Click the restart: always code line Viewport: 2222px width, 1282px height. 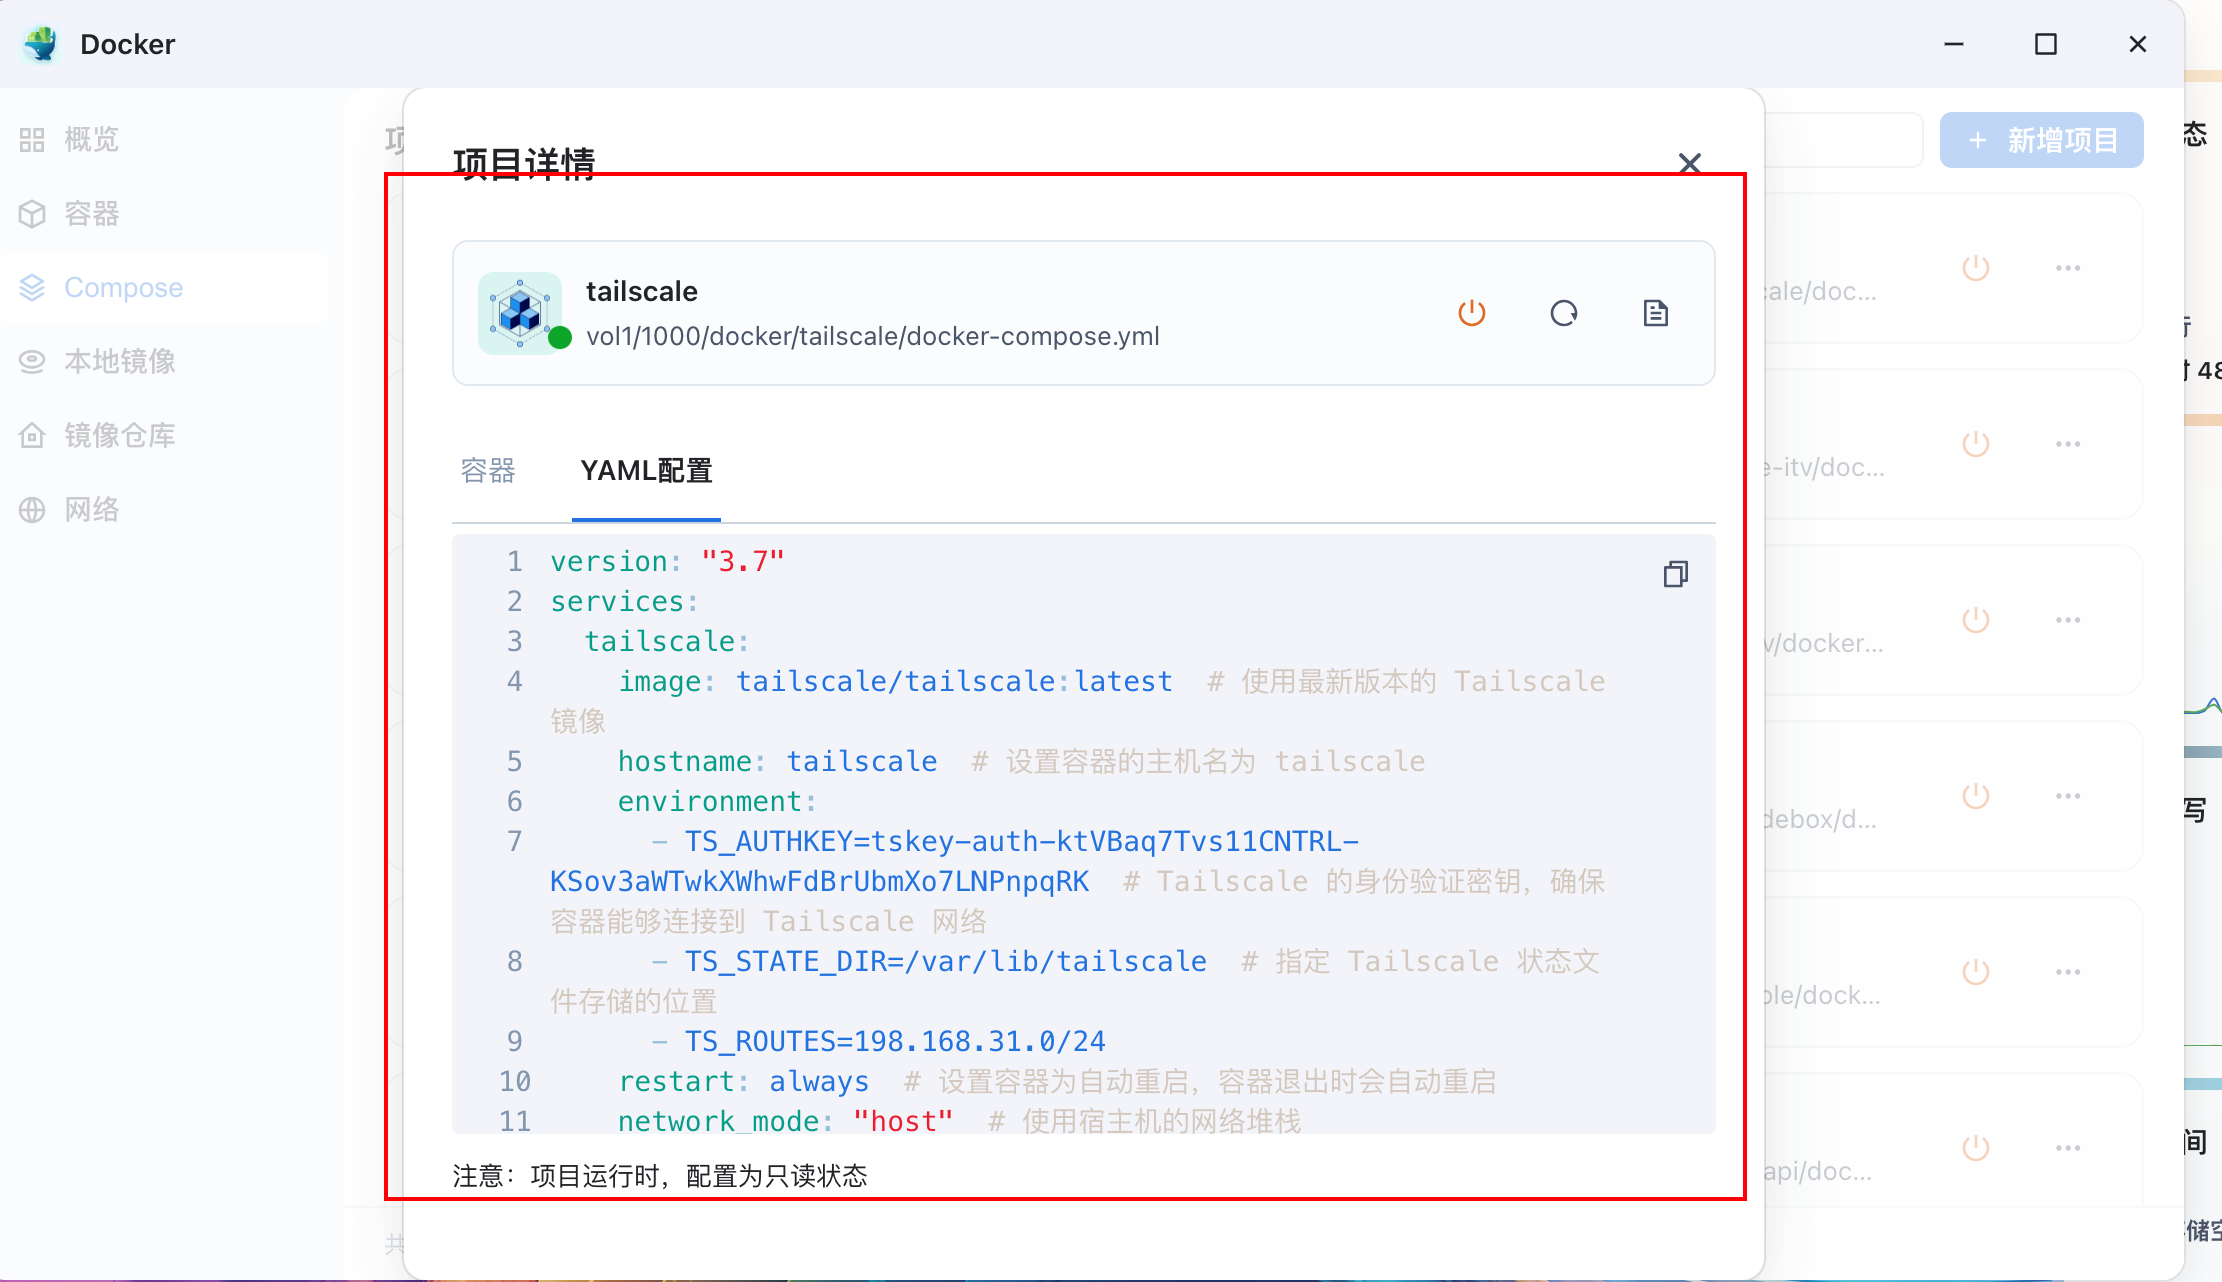(x=743, y=1081)
